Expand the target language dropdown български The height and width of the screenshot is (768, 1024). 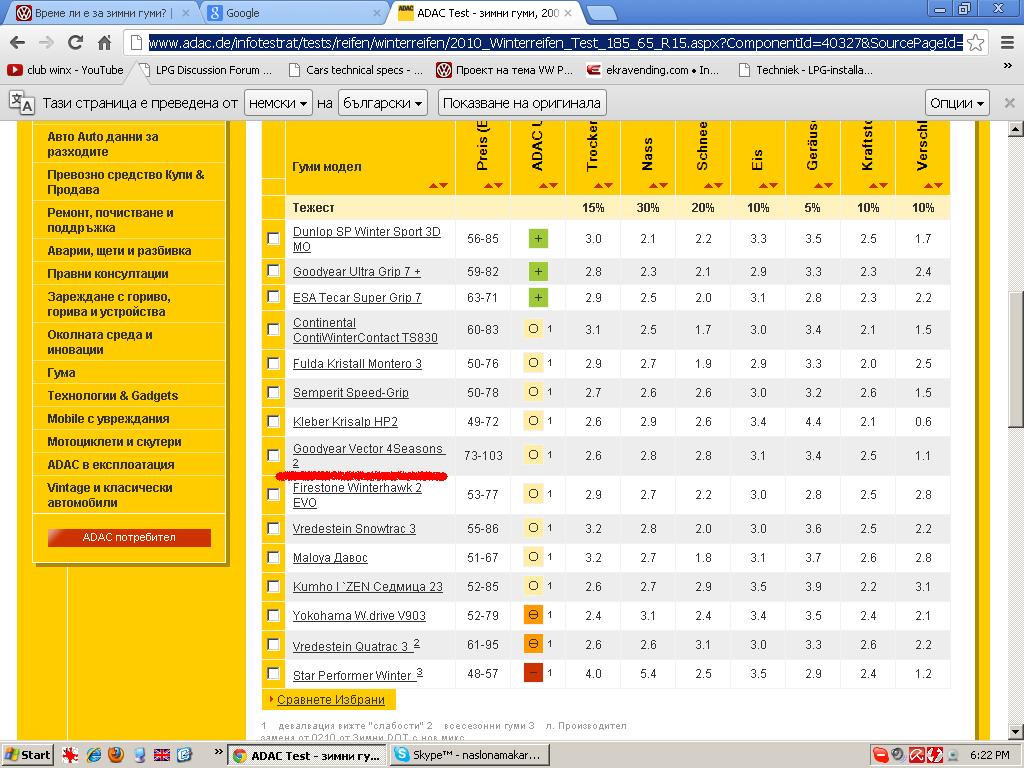[x=382, y=102]
